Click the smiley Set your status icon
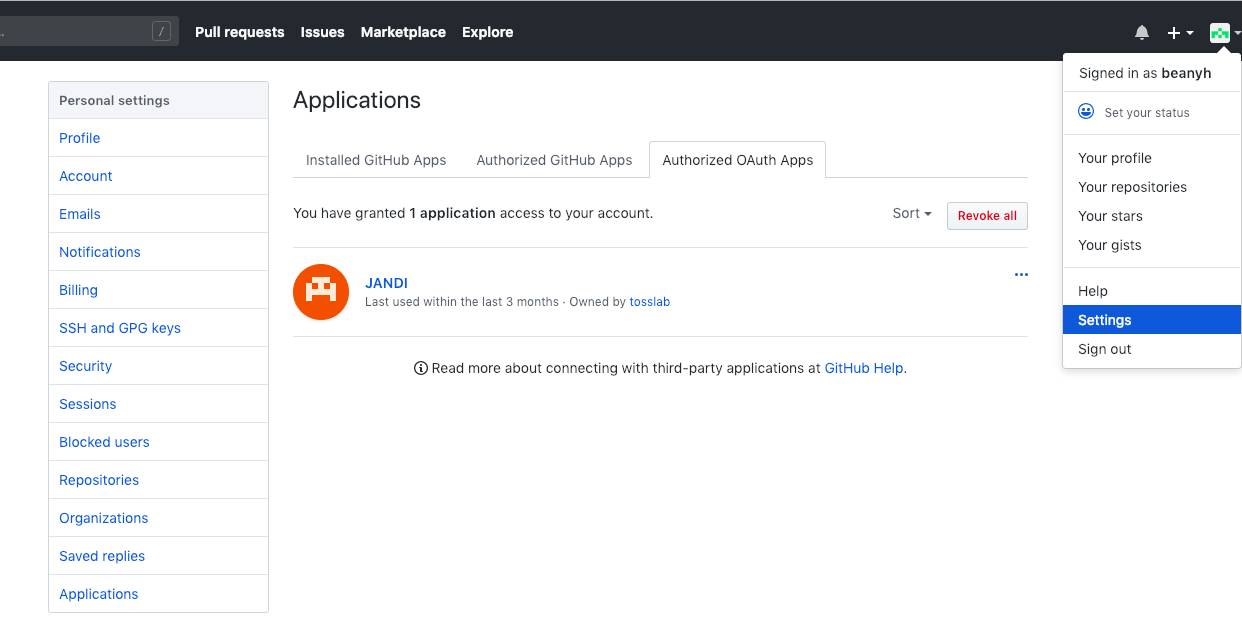 point(1086,112)
